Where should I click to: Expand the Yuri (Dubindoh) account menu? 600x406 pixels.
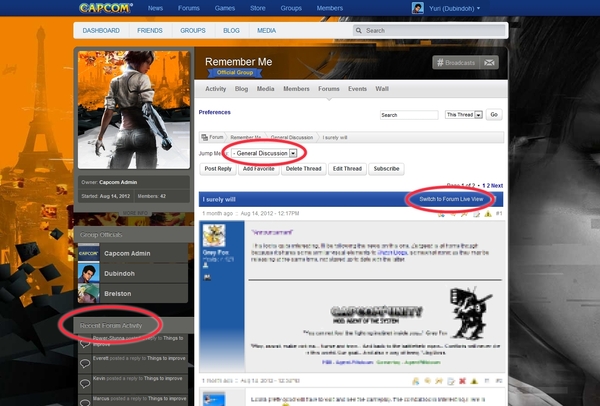[453, 9]
